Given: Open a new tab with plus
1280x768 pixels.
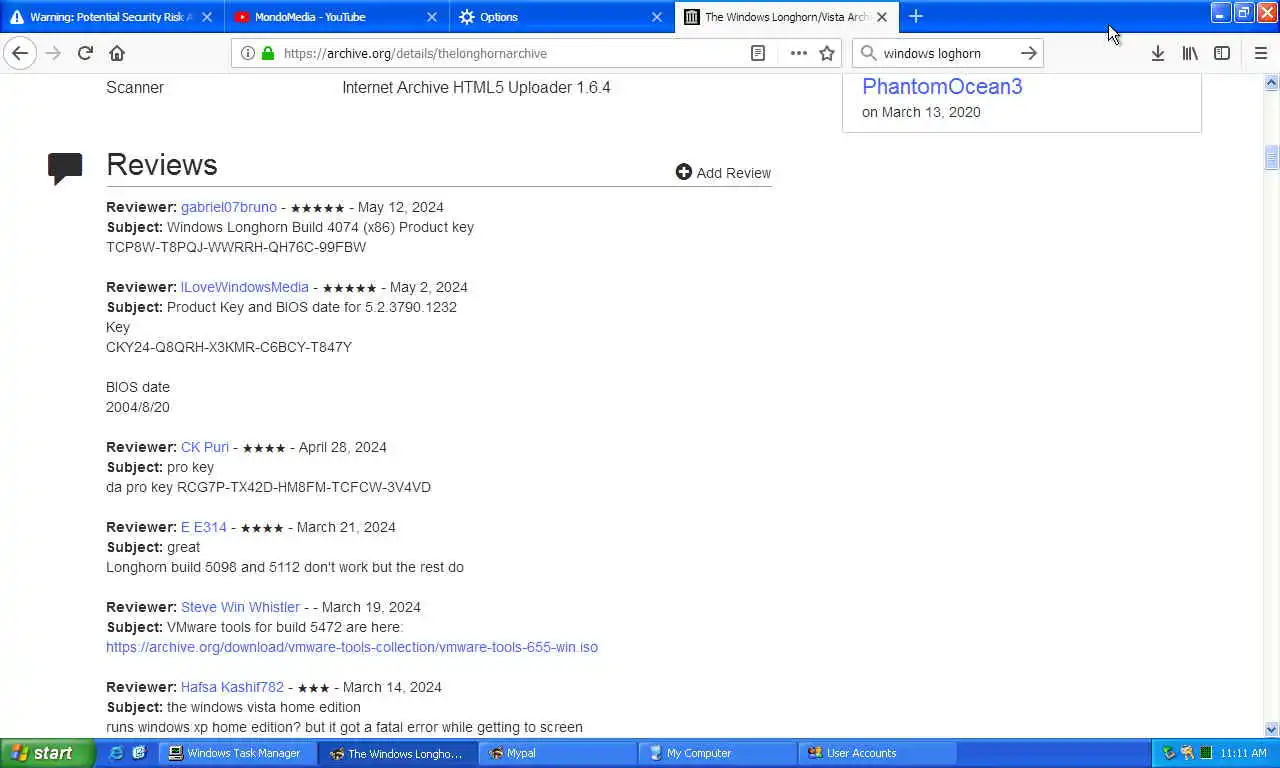Looking at the screenshot, I should click(915, 16).
